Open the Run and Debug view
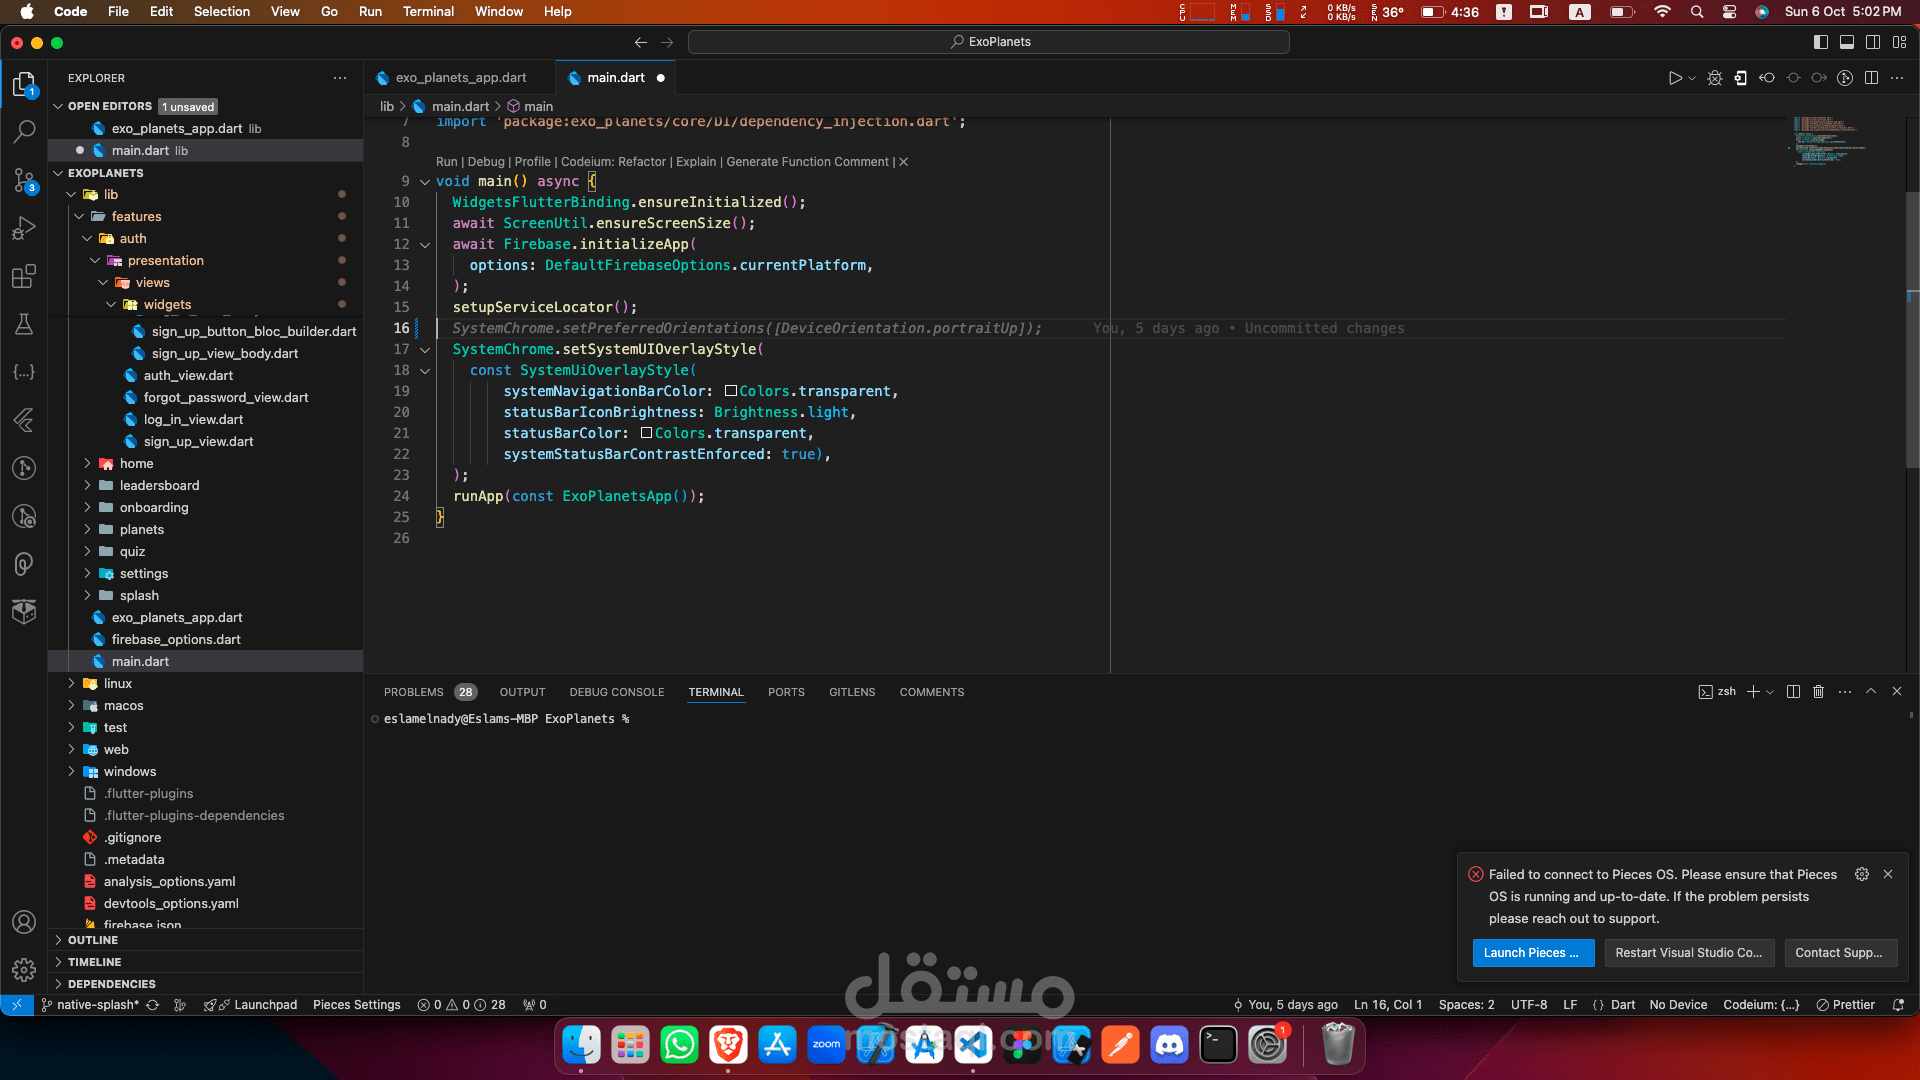This screenshot has width=1920, height=1080. (24, 228)
